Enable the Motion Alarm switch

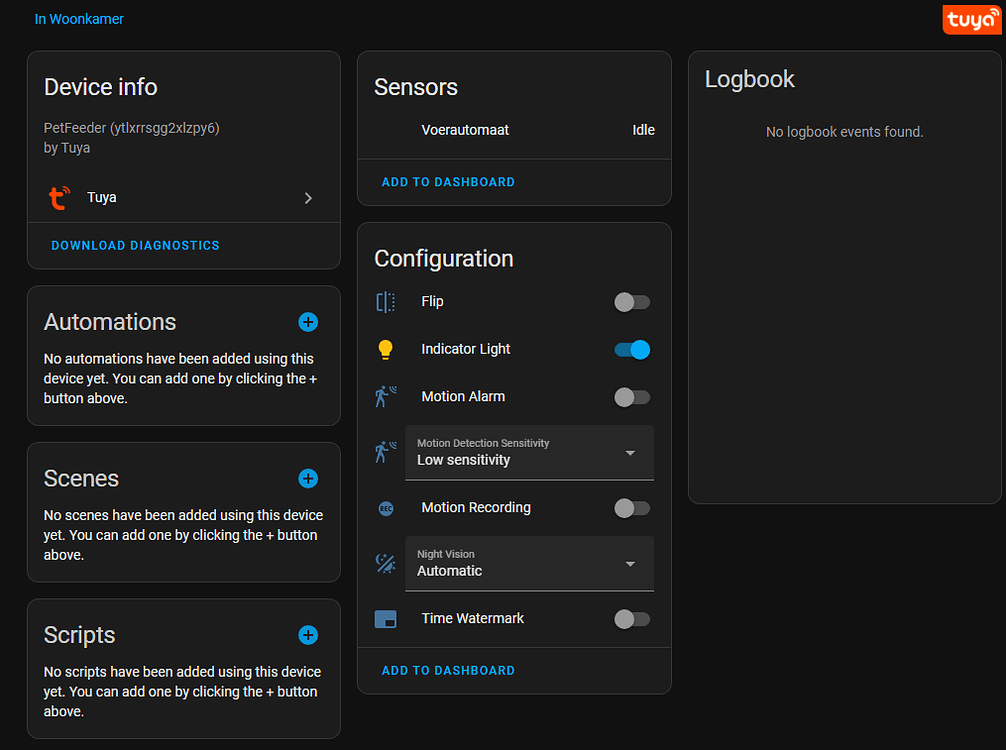click(632, 397)
